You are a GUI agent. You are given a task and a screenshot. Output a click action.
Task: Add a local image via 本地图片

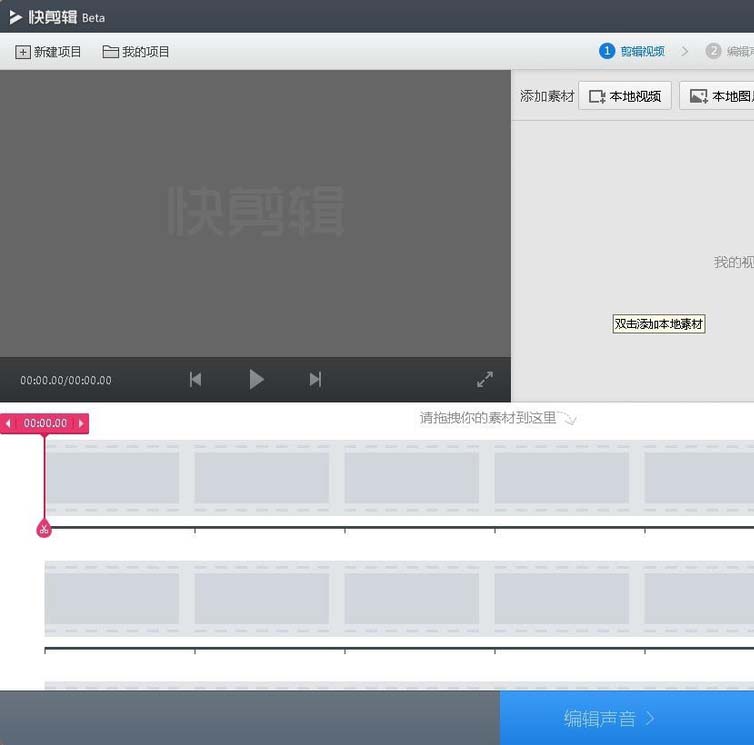[x=717, y=96]
